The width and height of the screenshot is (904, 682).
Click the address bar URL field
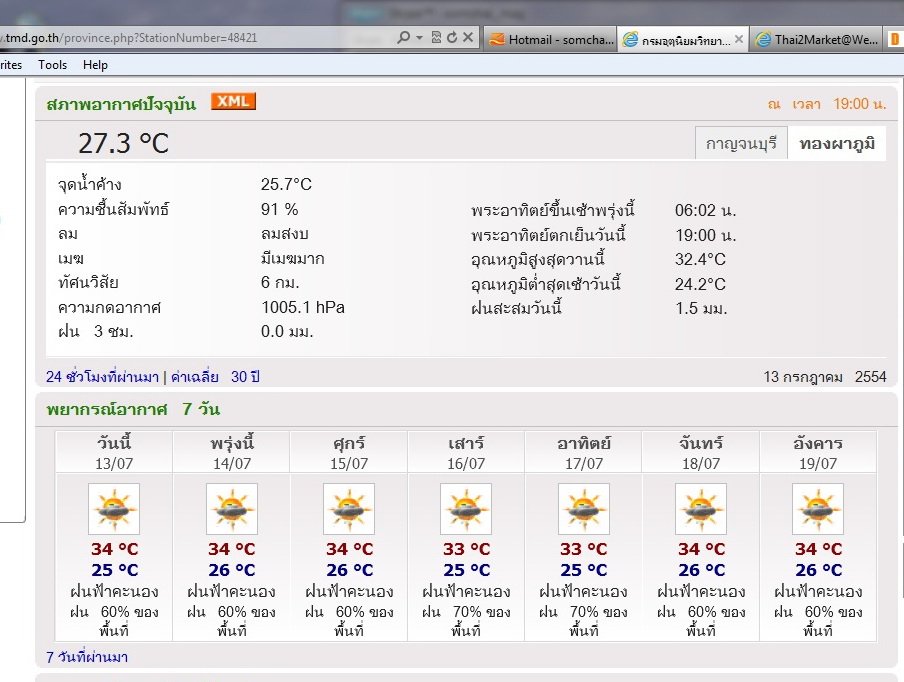[200, 38]
